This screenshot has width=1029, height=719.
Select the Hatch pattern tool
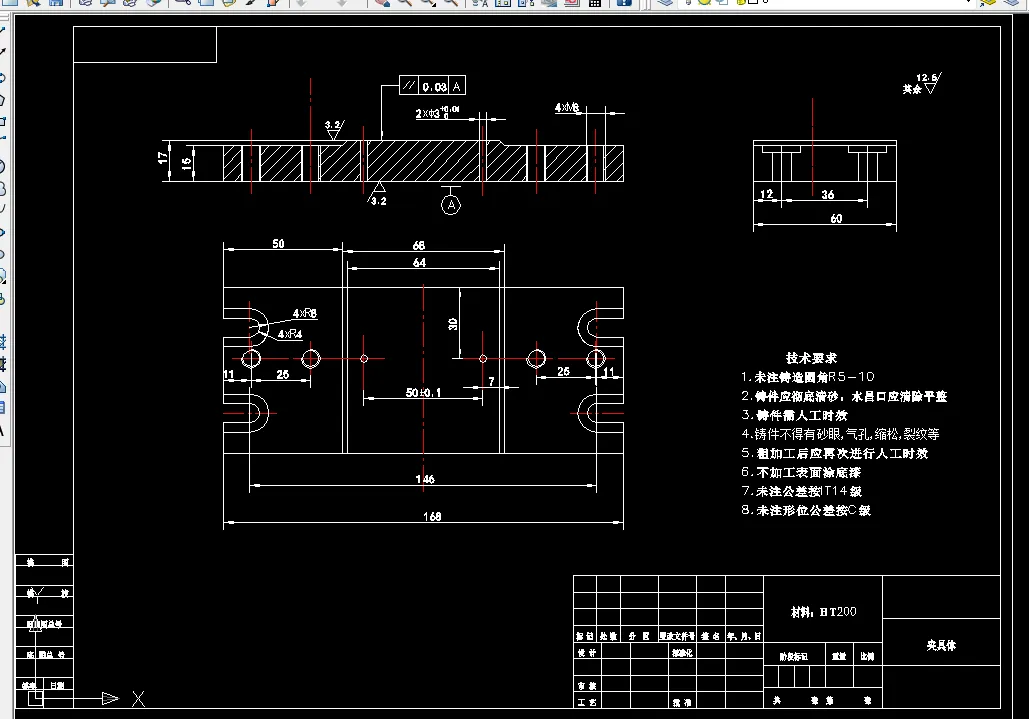click(3, 342)
